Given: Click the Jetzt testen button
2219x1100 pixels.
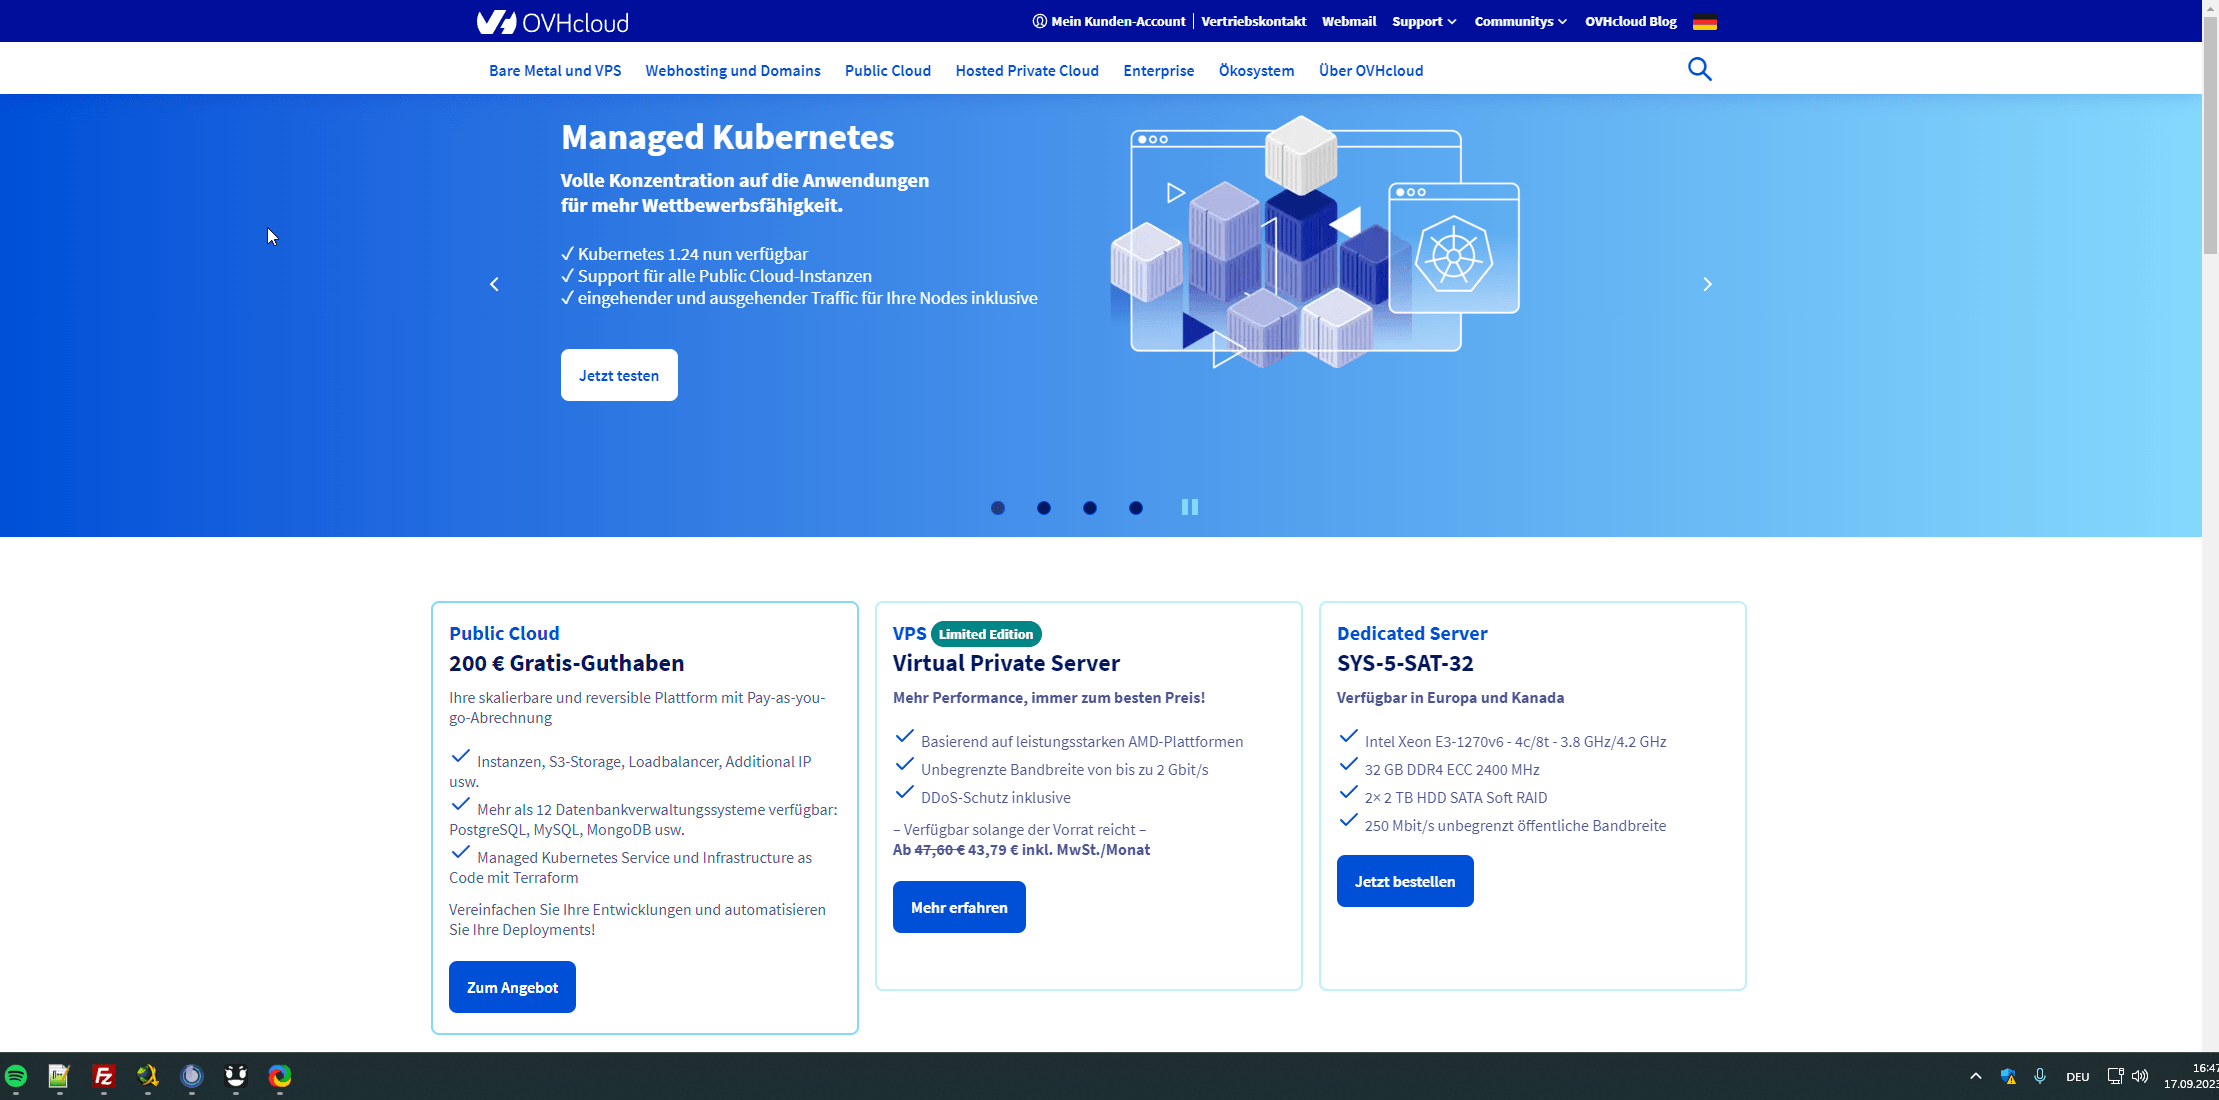Looking at the screenshot, I should pyautogui.click(x=619, y=375).
